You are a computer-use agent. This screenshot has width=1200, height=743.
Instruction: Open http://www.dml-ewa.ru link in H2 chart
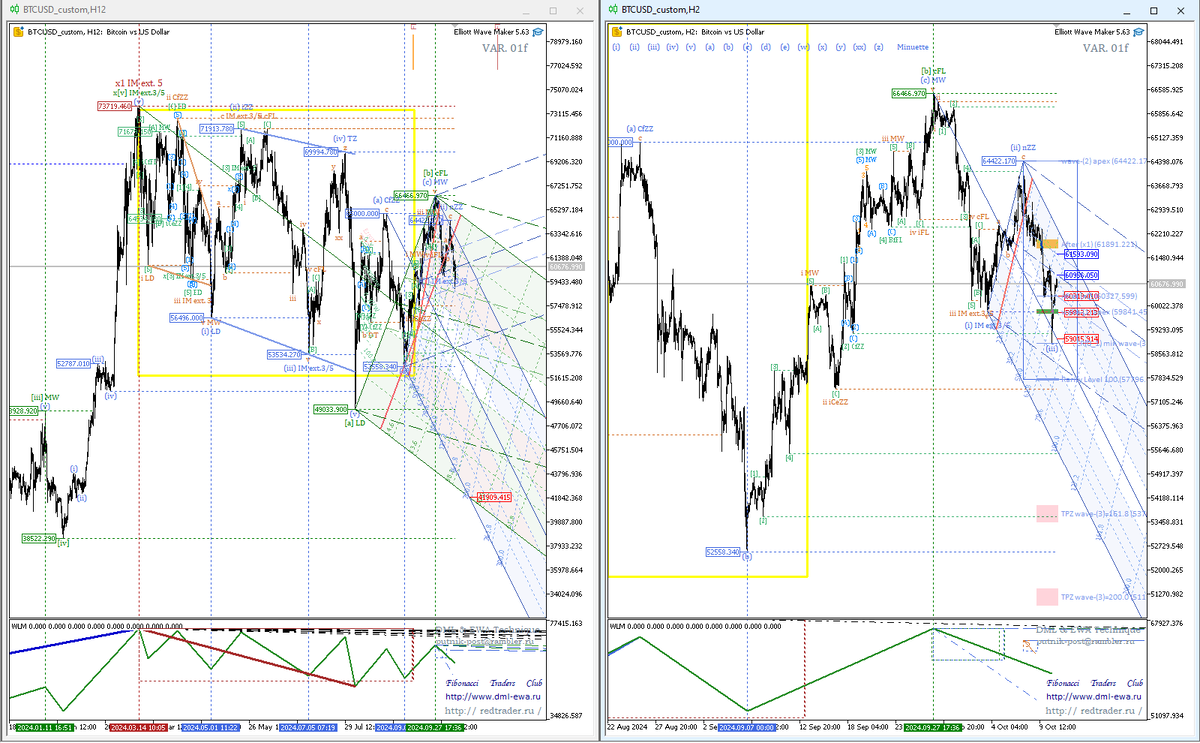(x=1094, y=697)
